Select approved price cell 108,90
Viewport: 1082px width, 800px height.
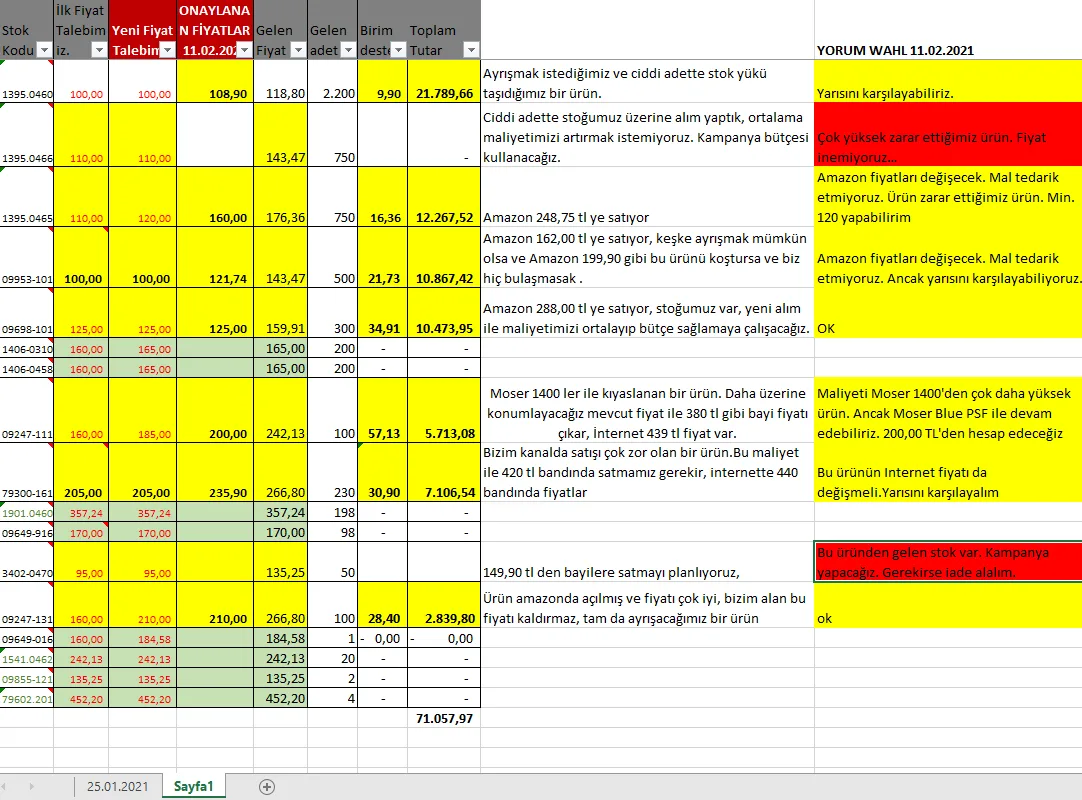215,81
